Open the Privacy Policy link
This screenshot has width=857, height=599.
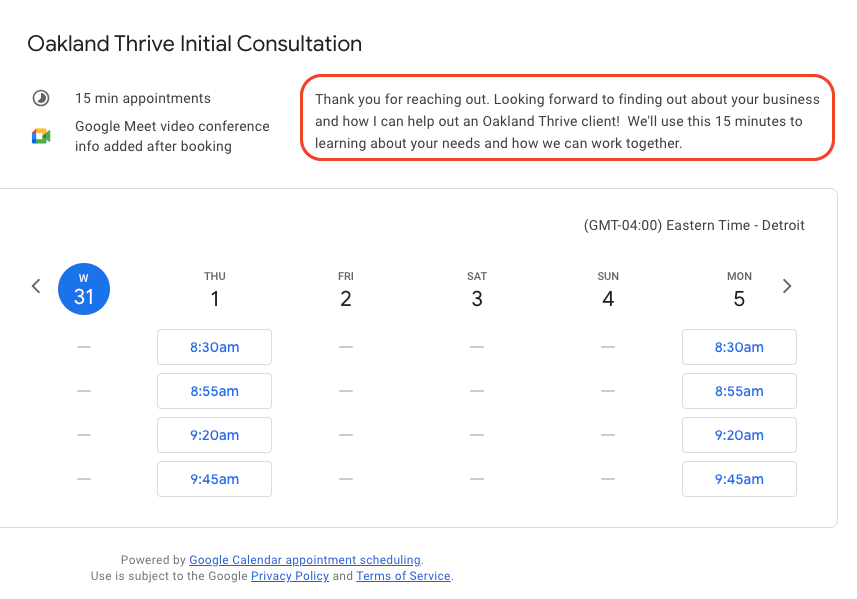coord(289,576)
